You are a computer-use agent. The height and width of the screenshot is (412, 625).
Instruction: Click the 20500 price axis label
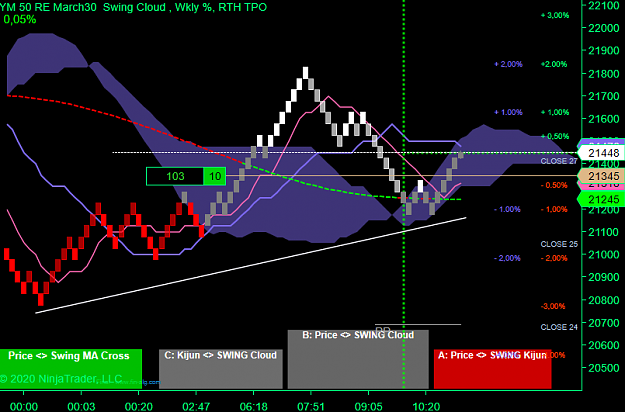click(x=603, y=367)
